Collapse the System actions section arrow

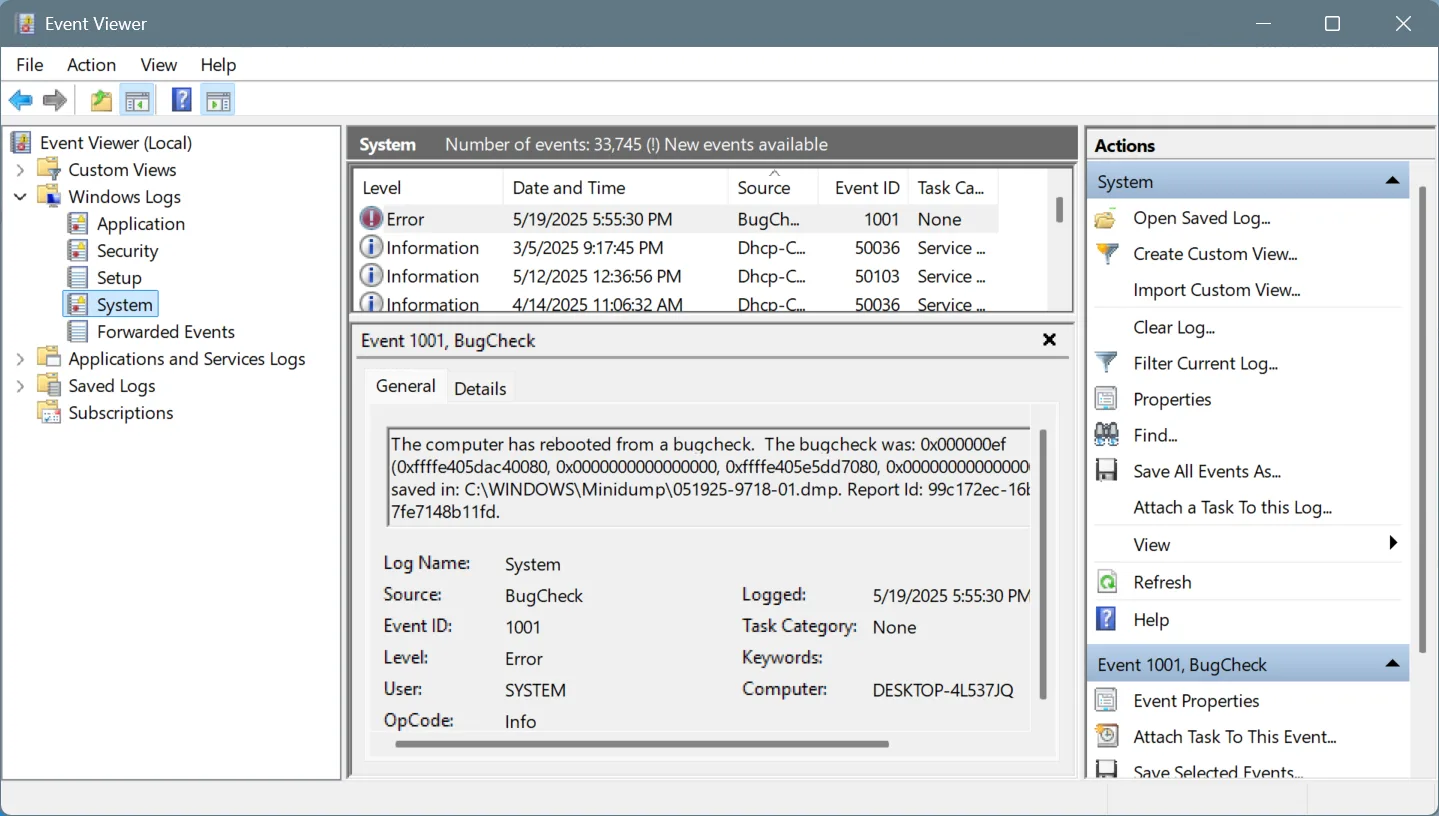click(x=1391, y=181)
